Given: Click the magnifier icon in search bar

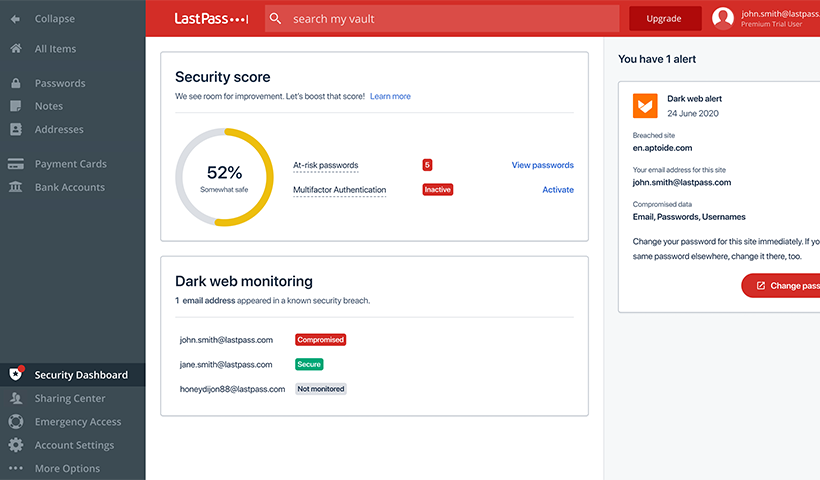Looking at the screenshot, I should [275, 19].
